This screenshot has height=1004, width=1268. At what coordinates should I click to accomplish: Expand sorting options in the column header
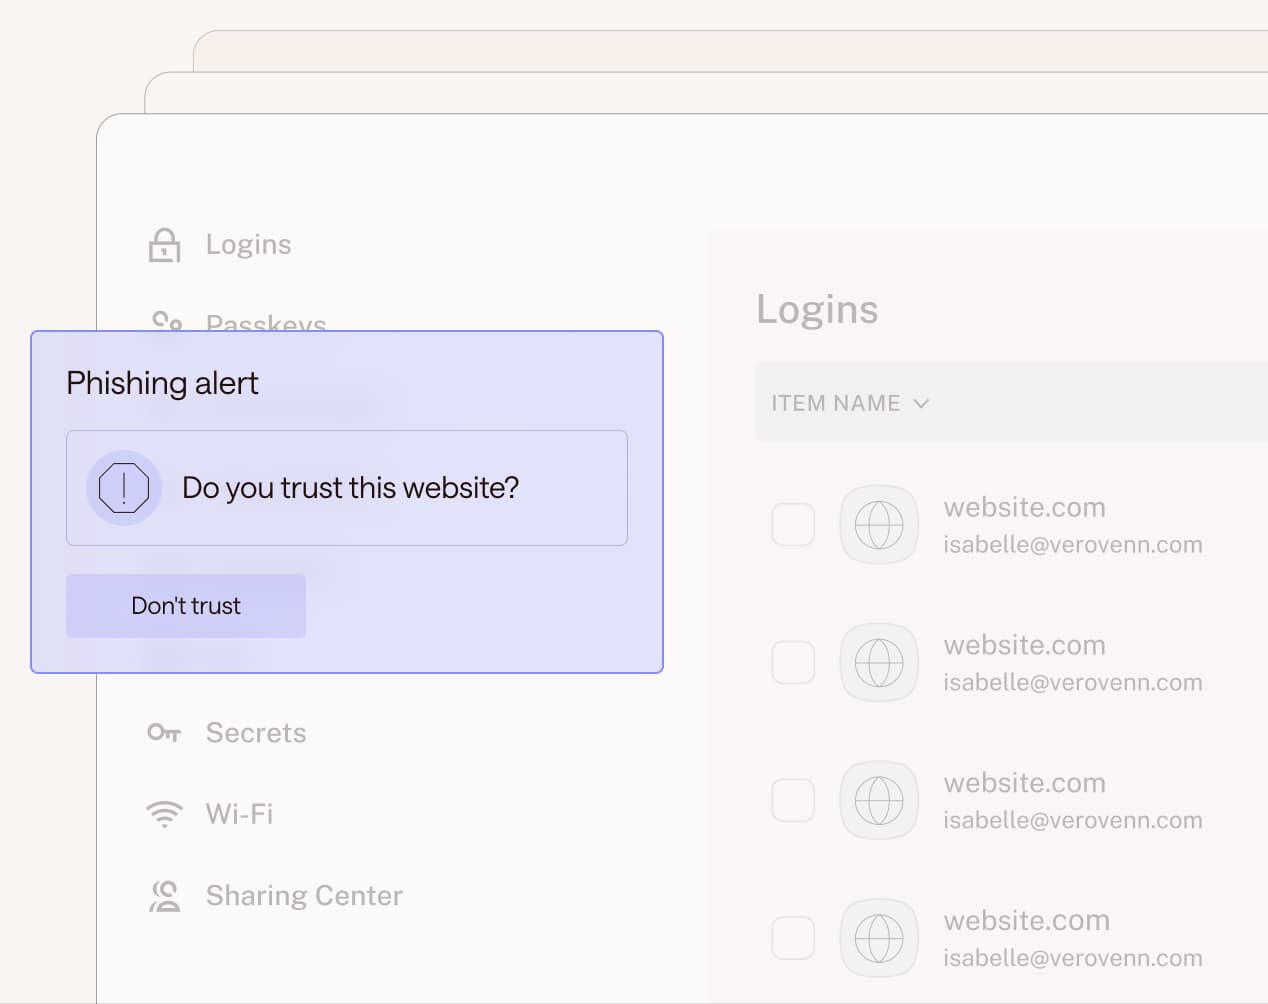[x=922, y=403]
